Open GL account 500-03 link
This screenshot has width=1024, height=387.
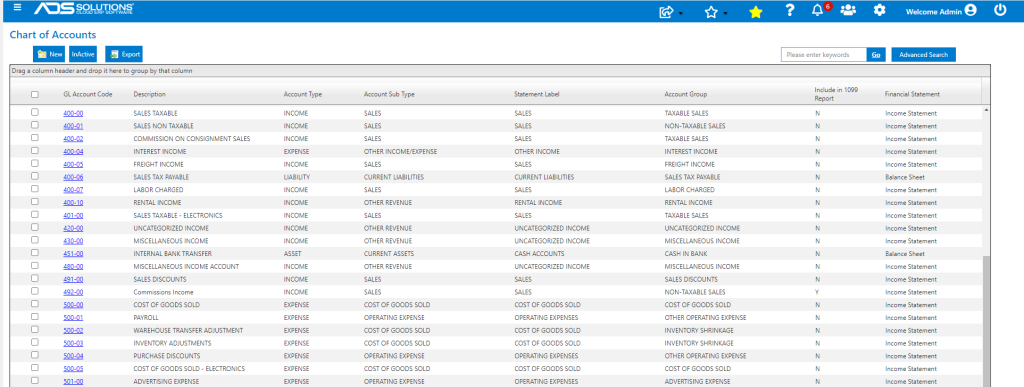73,343
